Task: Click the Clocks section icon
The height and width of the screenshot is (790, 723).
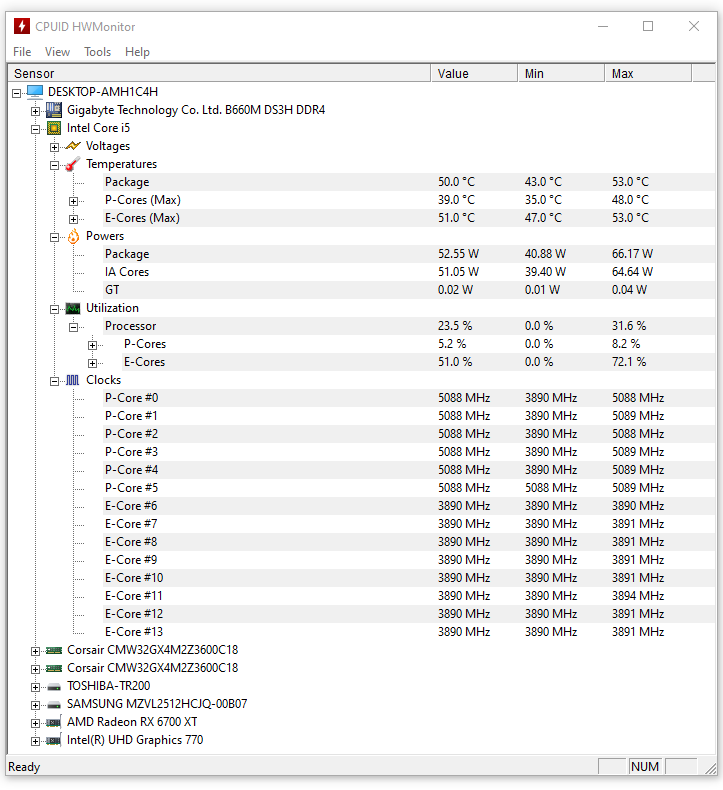Action: (x=73, y=380)
